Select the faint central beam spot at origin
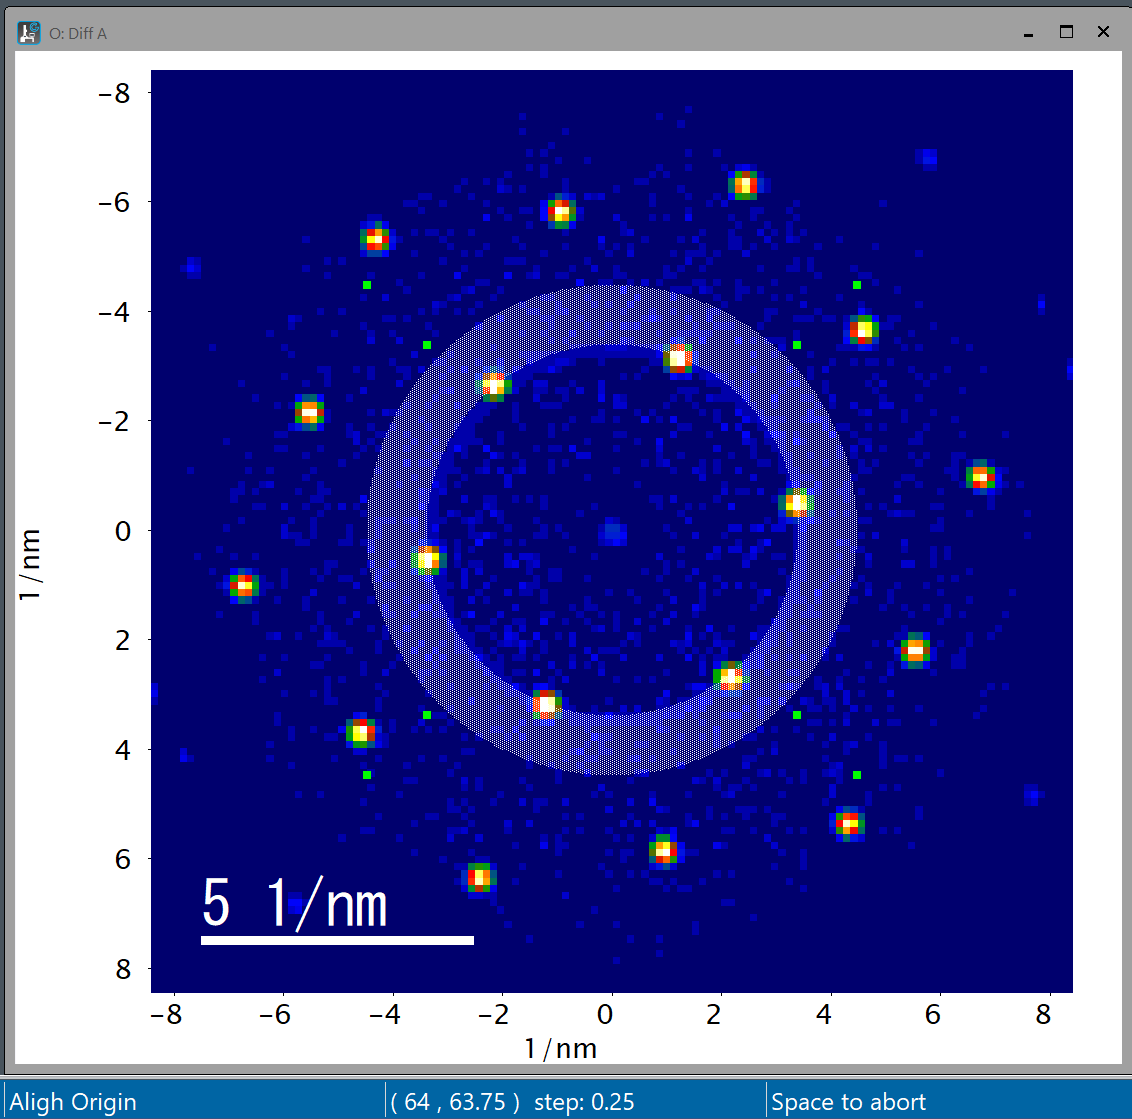 612,532
